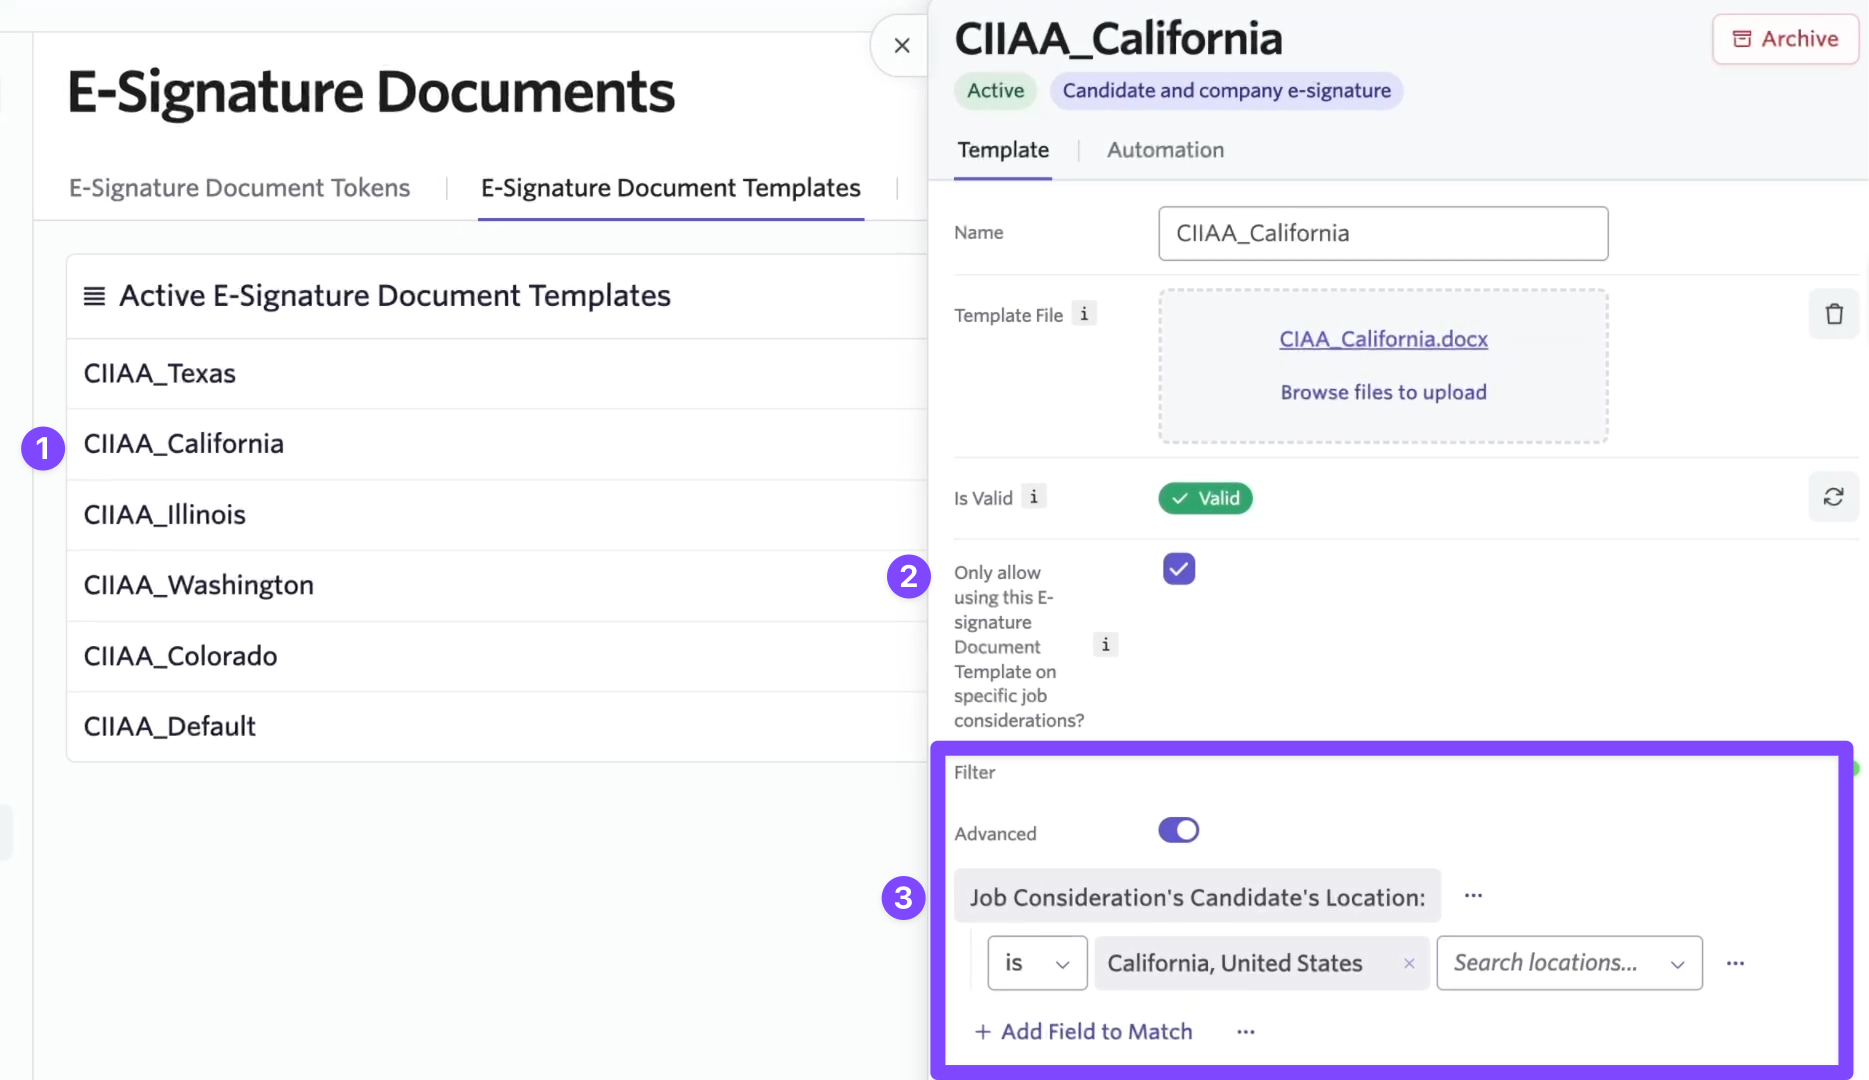Image resolution: width=1869 pixels, height=1080 pixels.
Task: Click the Archive button
Action: tap(1785, 39)
